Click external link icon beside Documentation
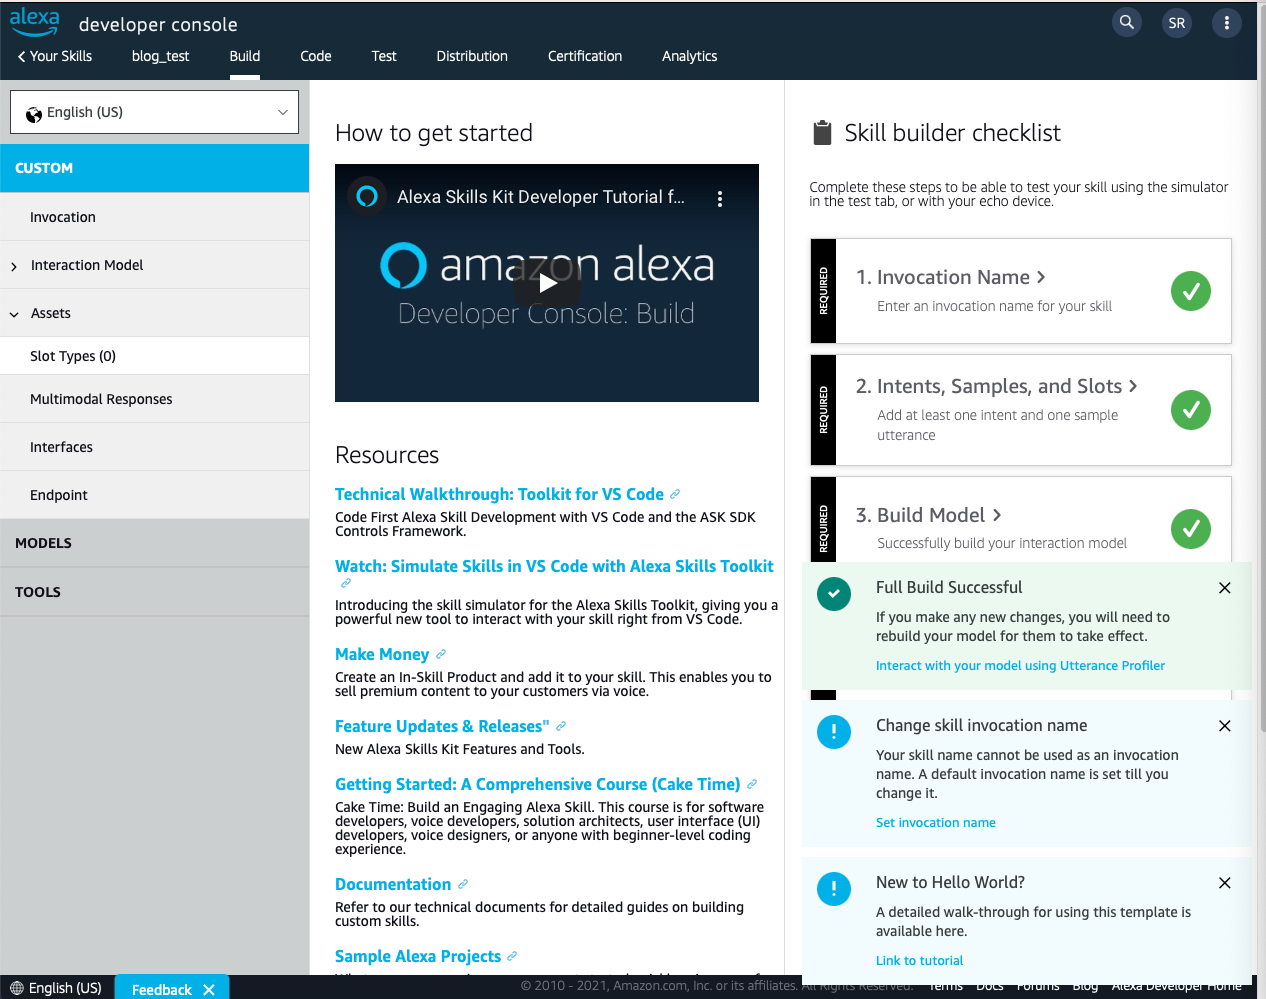The width and height of the screenshot is (1266, 999). coord(463,884)
